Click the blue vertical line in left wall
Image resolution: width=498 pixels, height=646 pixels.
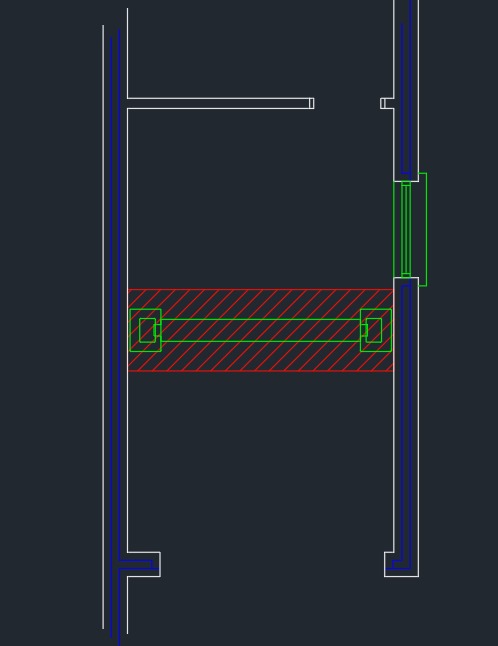click(111, 337)
